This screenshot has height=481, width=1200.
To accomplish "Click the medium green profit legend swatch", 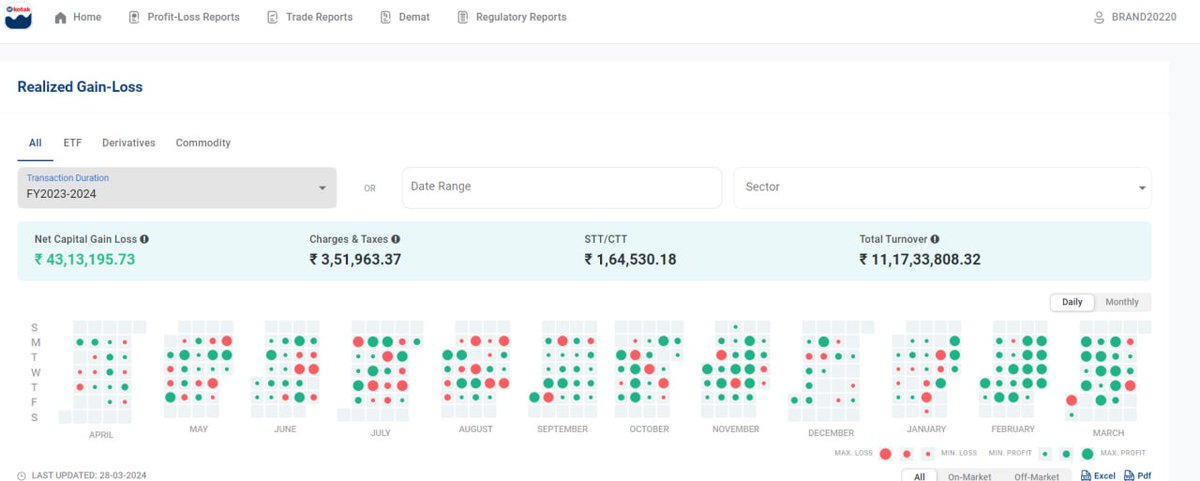I will click(x=1066, y=453).
